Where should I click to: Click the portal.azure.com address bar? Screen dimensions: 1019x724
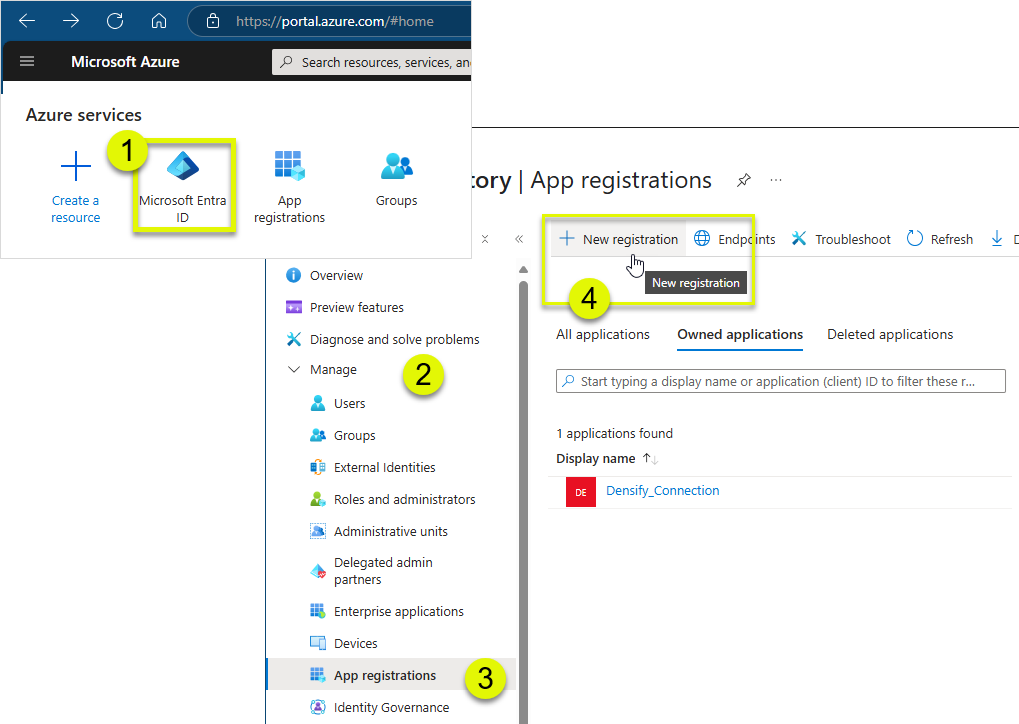[x=335, y=21]
